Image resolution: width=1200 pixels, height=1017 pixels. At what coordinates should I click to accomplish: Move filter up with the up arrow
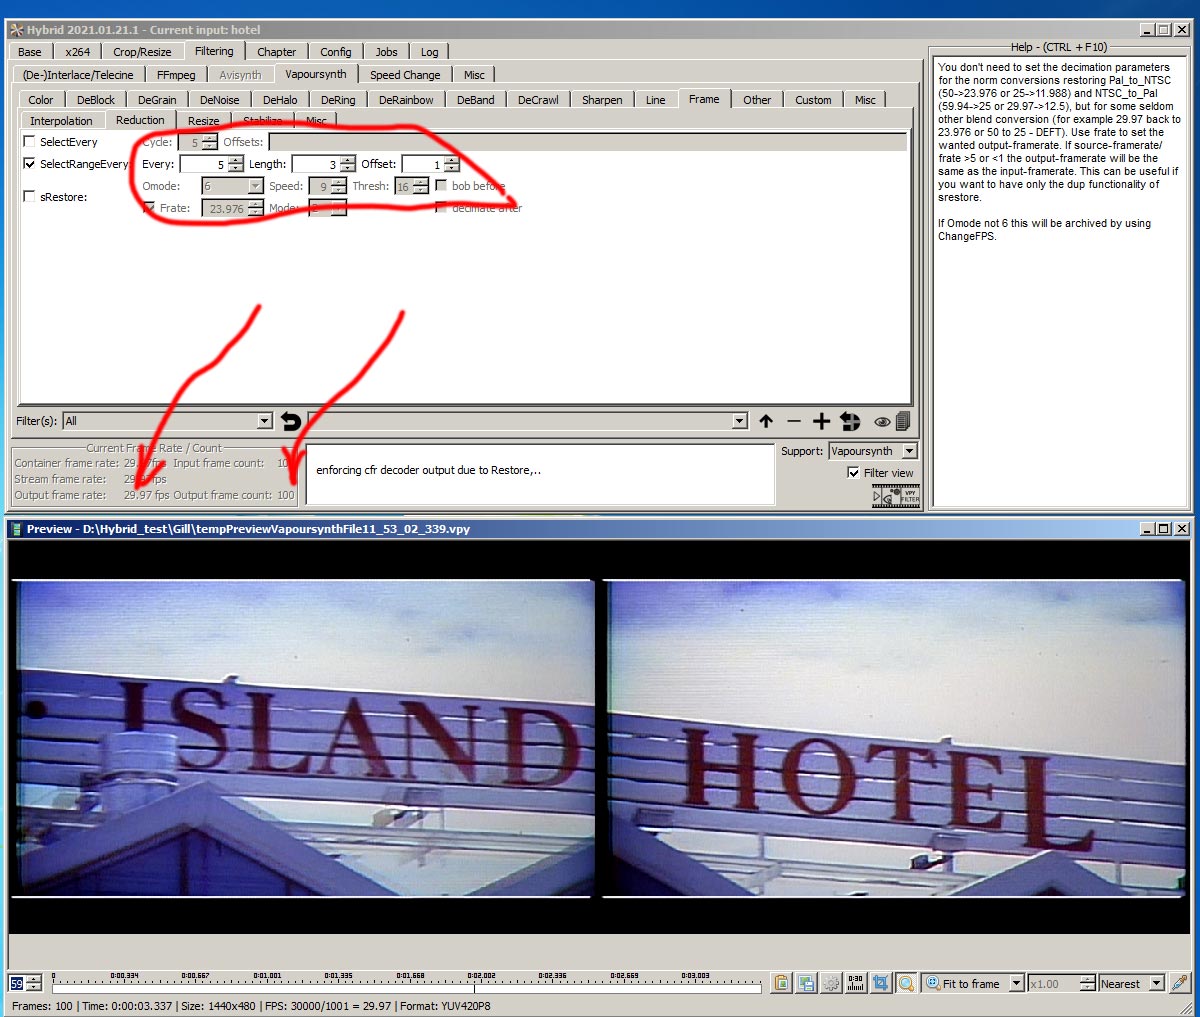pyautogui.click(x=766, y=421)
